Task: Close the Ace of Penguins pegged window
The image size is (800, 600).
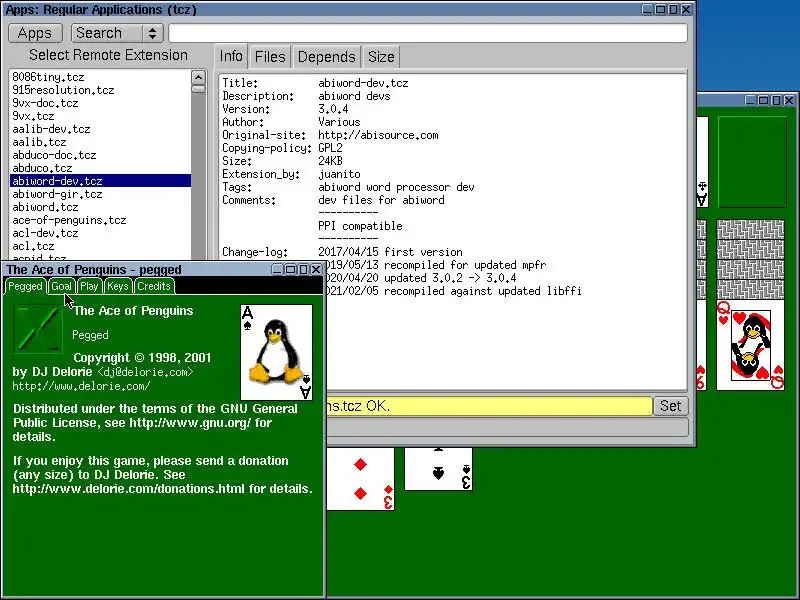Action: [x=316, y=269]
